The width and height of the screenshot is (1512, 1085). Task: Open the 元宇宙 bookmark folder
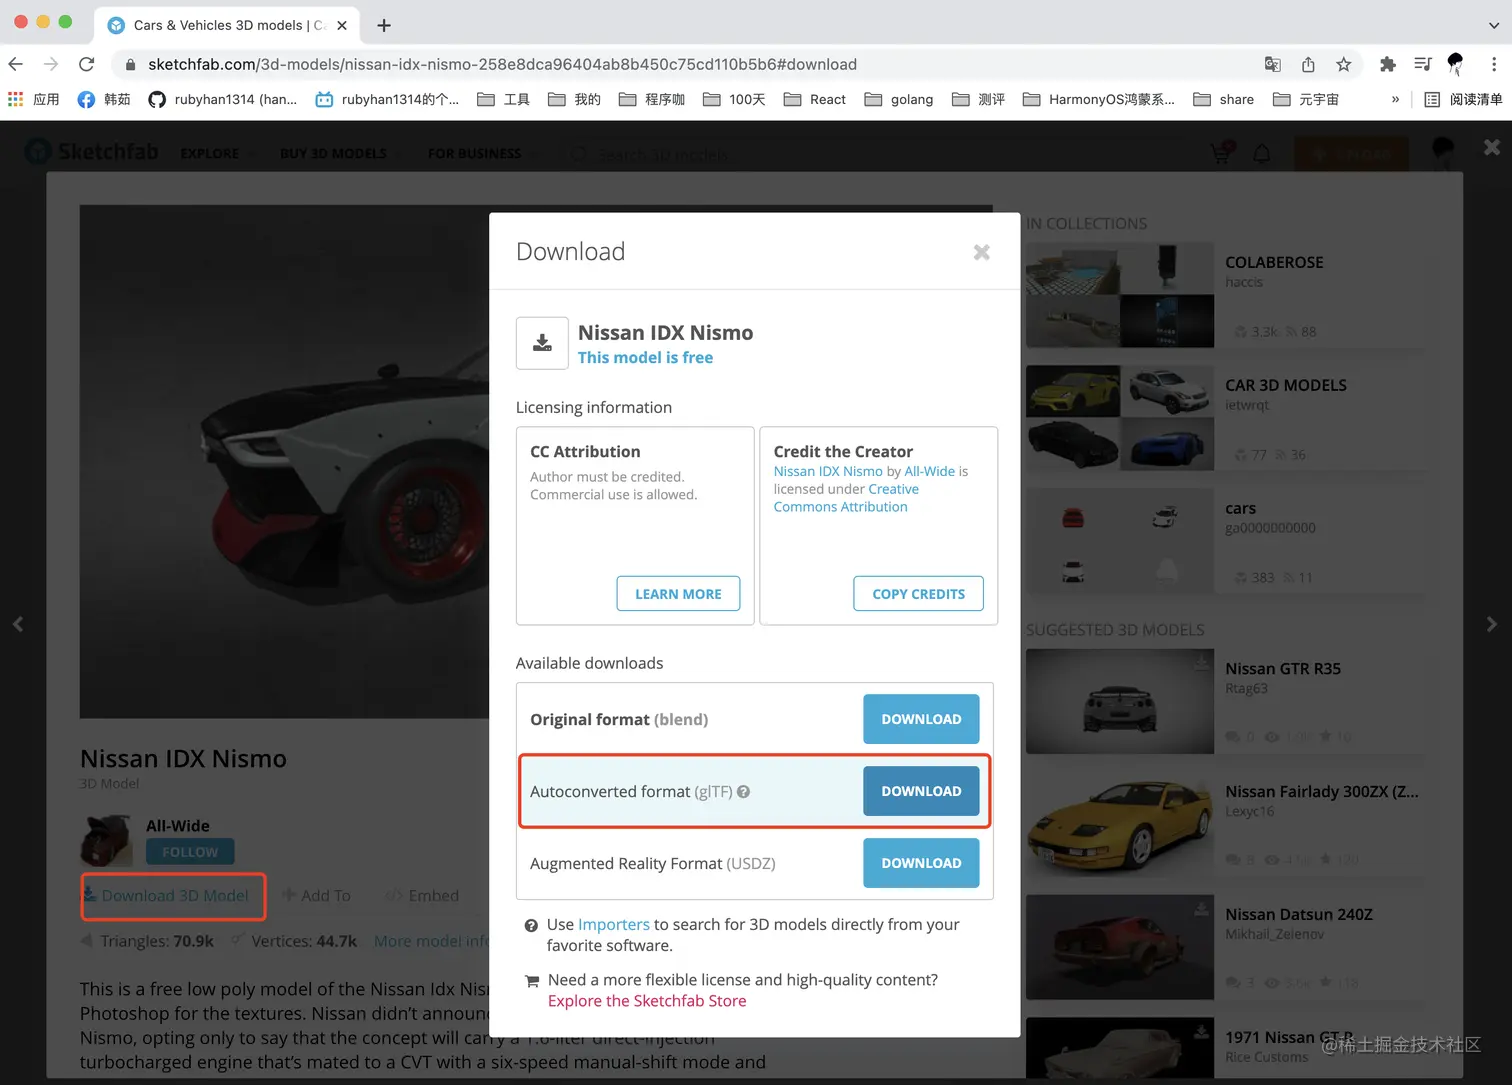coord(1305,99)
